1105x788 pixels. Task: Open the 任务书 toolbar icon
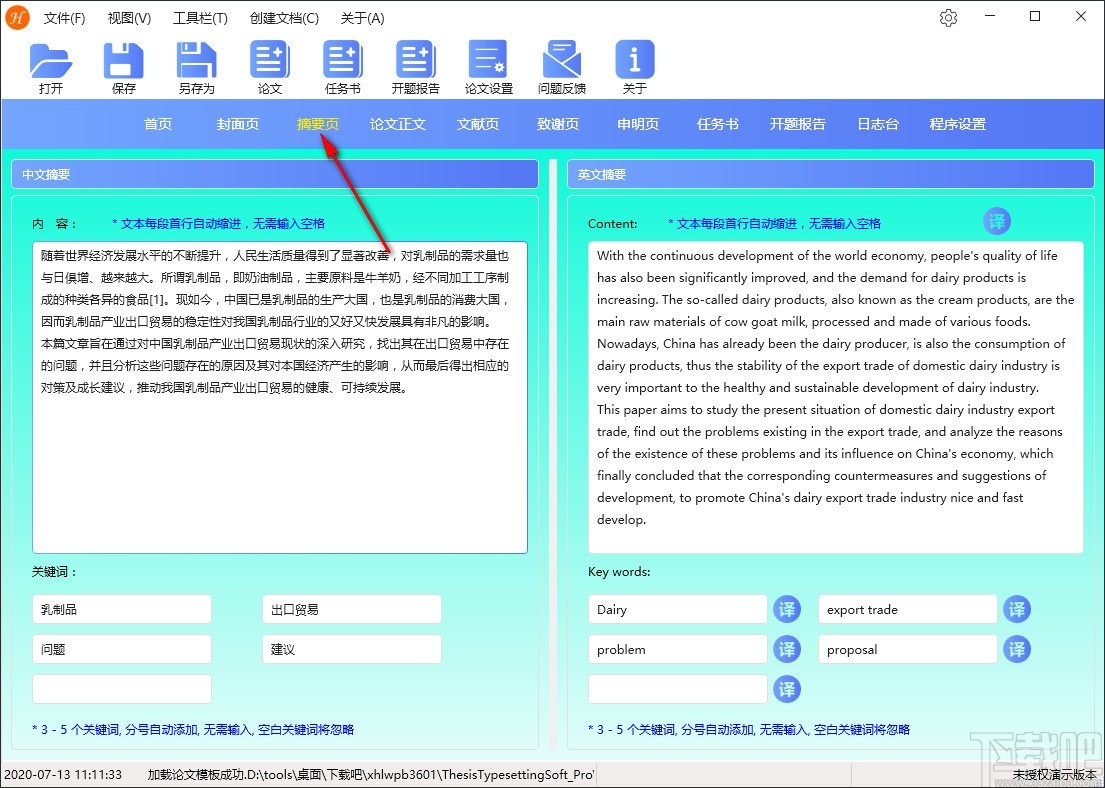[x=342, y=63]
